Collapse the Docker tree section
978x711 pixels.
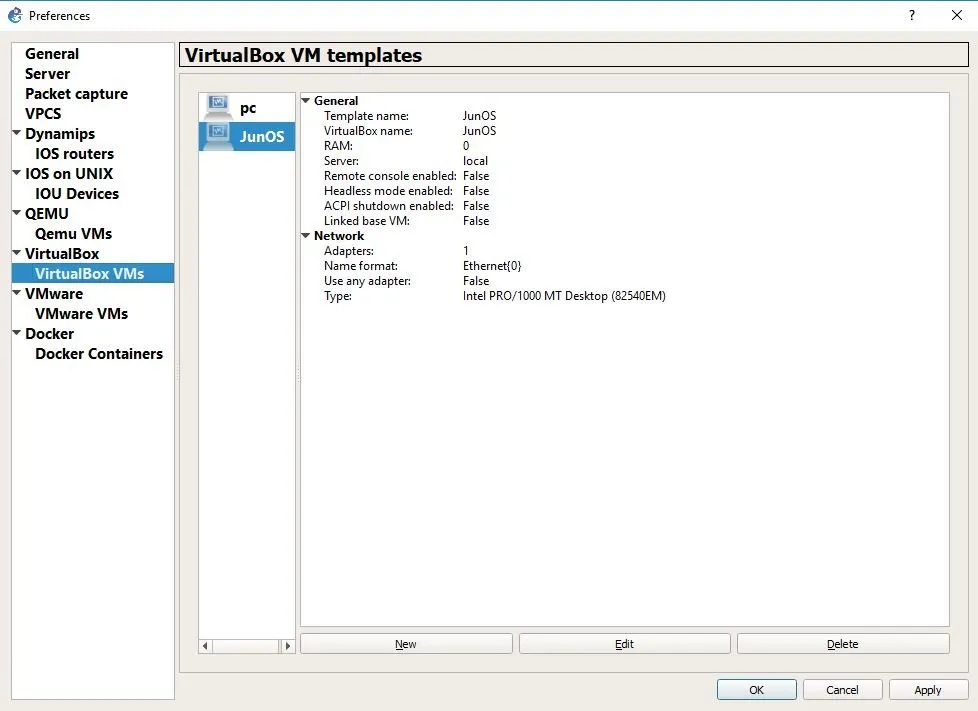click(17, 332)
